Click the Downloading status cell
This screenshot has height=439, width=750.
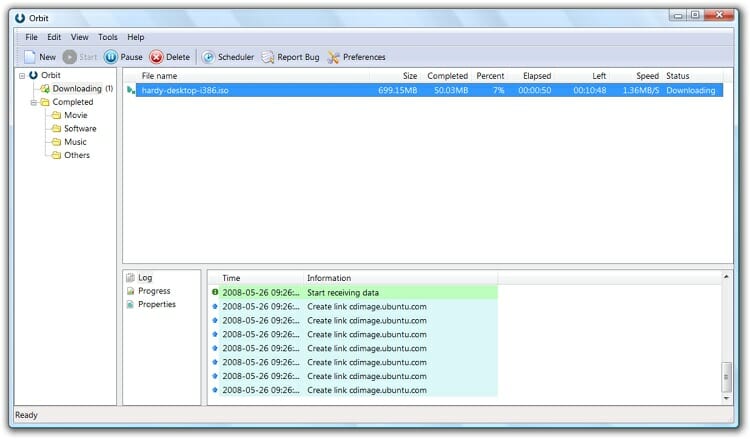click(x=691, y=90)
